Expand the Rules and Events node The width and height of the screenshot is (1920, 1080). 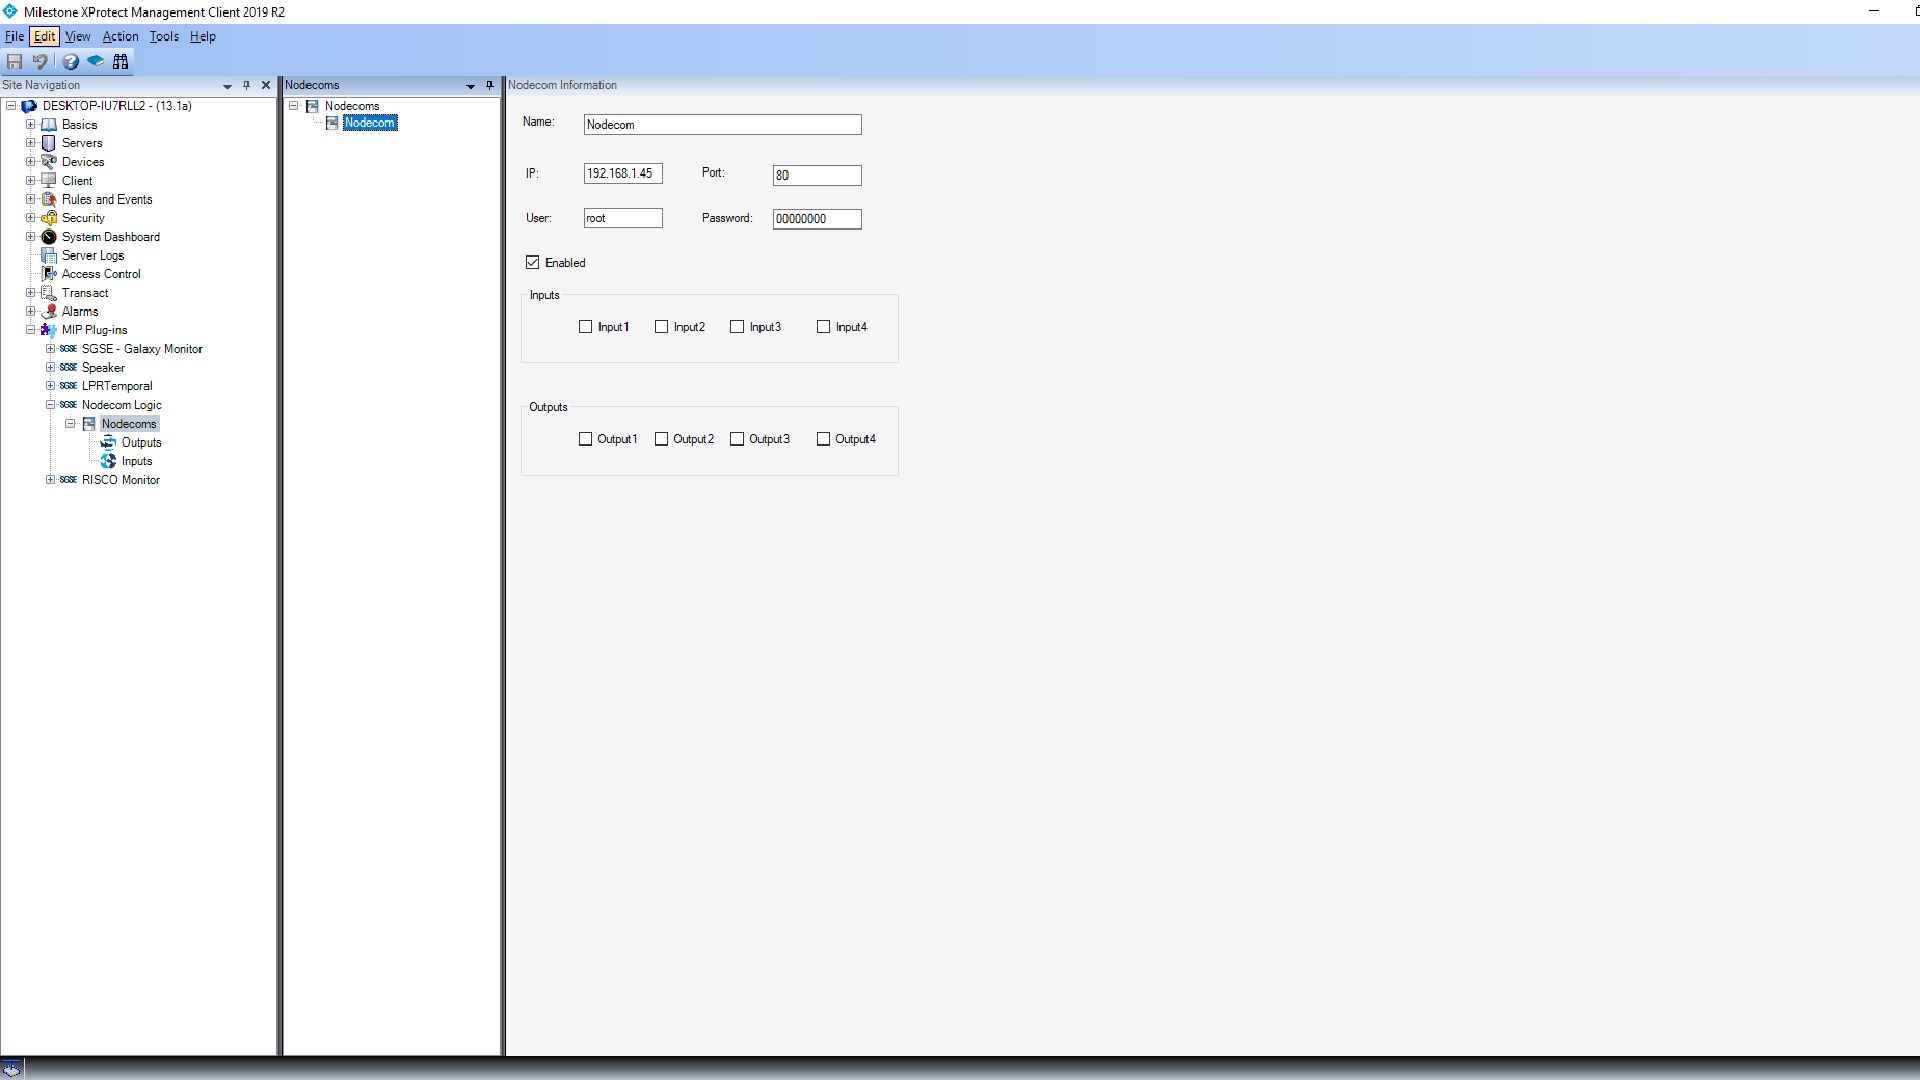[31, 199]
